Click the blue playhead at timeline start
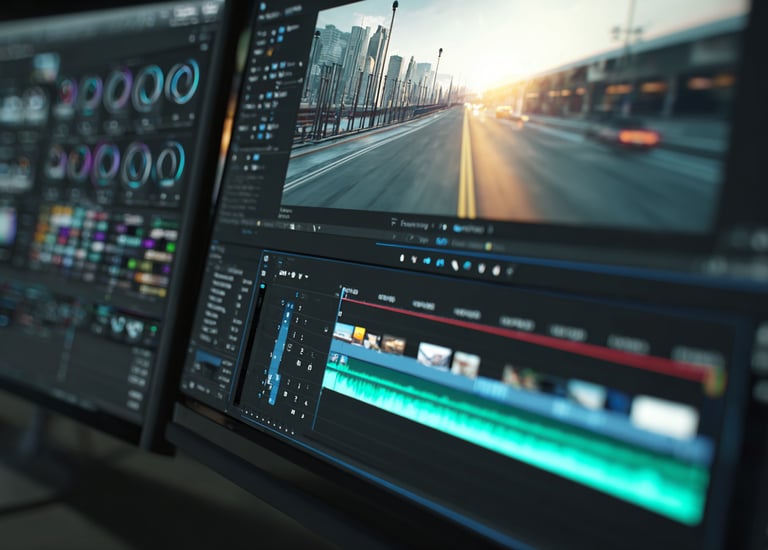The height and width of the screenshot is (550, 768). click(342, 293)
